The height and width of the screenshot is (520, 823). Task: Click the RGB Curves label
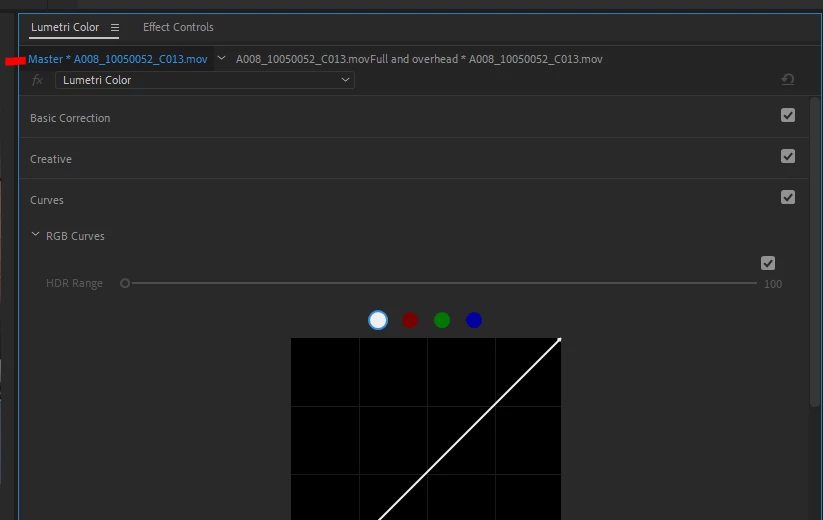(x=75, y=236)
